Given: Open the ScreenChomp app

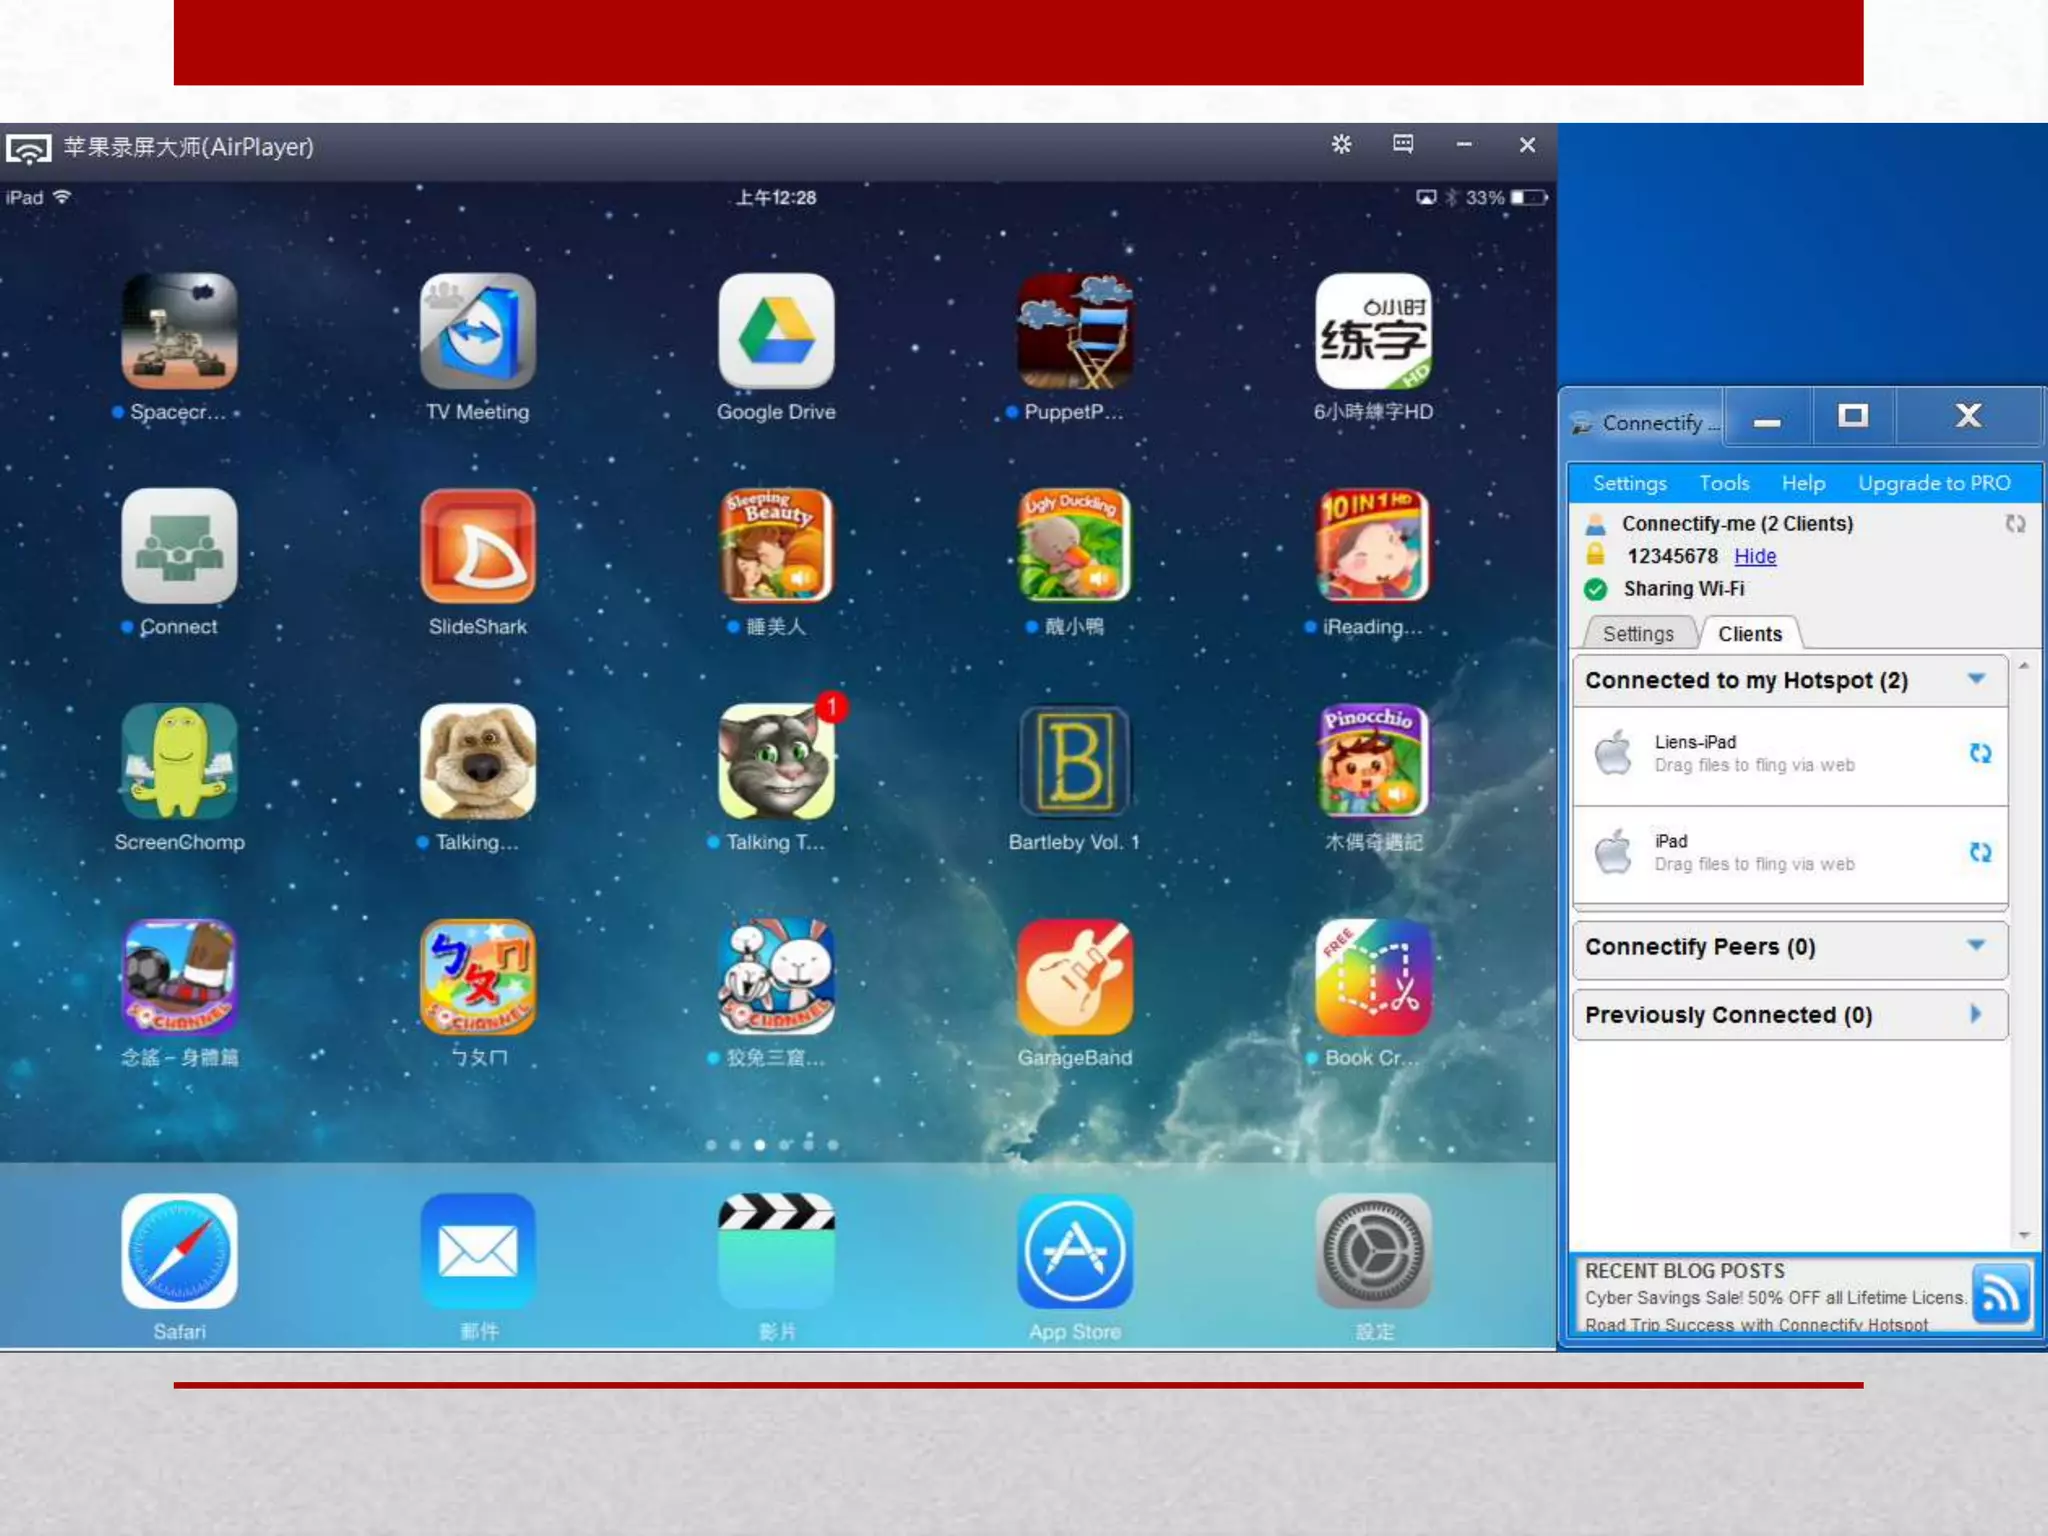Looking at the screenshot, I should (x=179, y=762).
